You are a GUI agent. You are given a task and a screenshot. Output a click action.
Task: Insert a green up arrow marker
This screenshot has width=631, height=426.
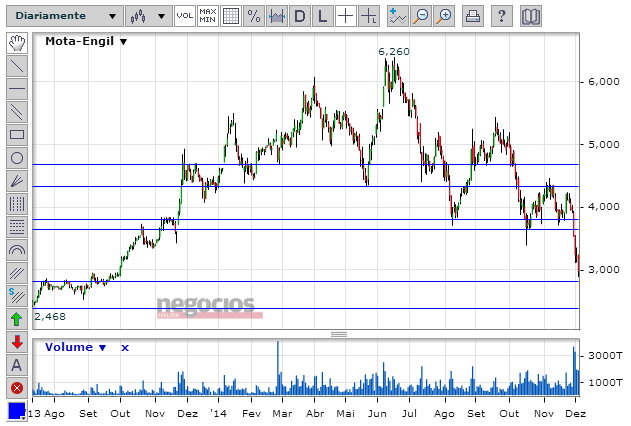[17, 319]
